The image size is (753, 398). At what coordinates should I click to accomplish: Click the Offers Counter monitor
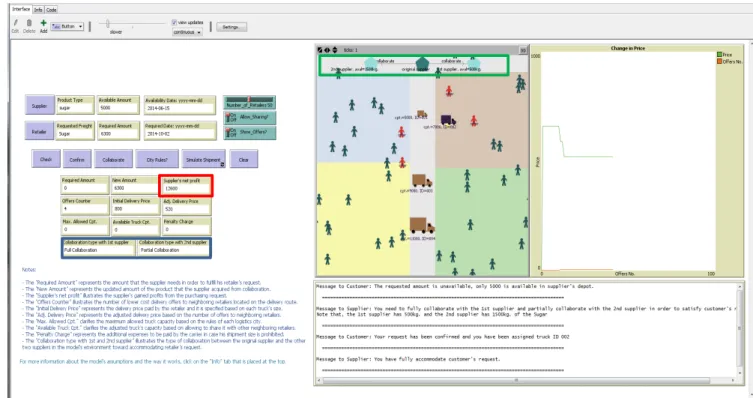click(85, 205)
